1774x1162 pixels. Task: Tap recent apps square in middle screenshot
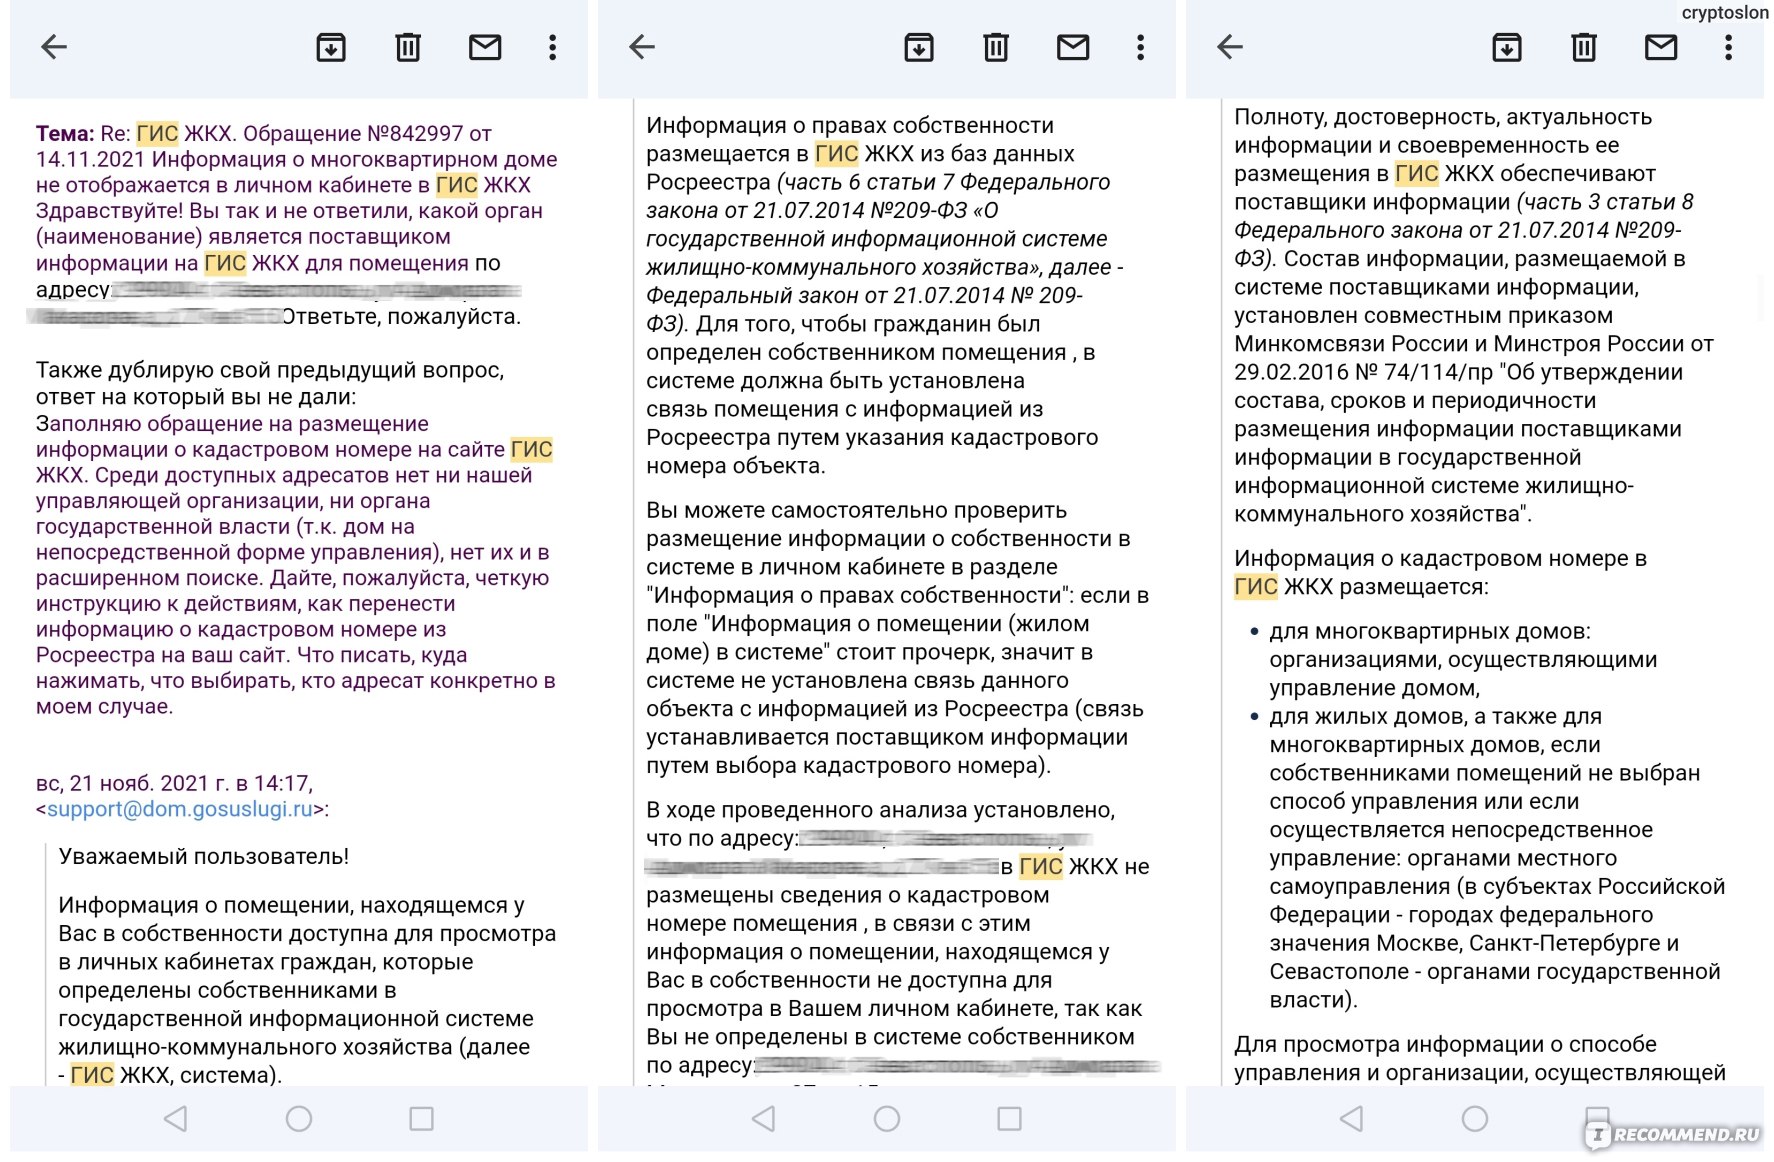pos(1010,1118)
